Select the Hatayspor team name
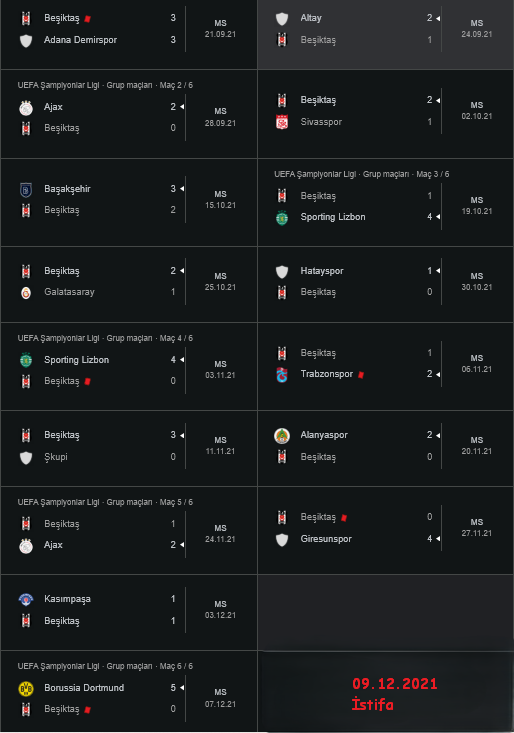Image resolution: width=514 pixels, height=733 pixels. coord(322,271)
